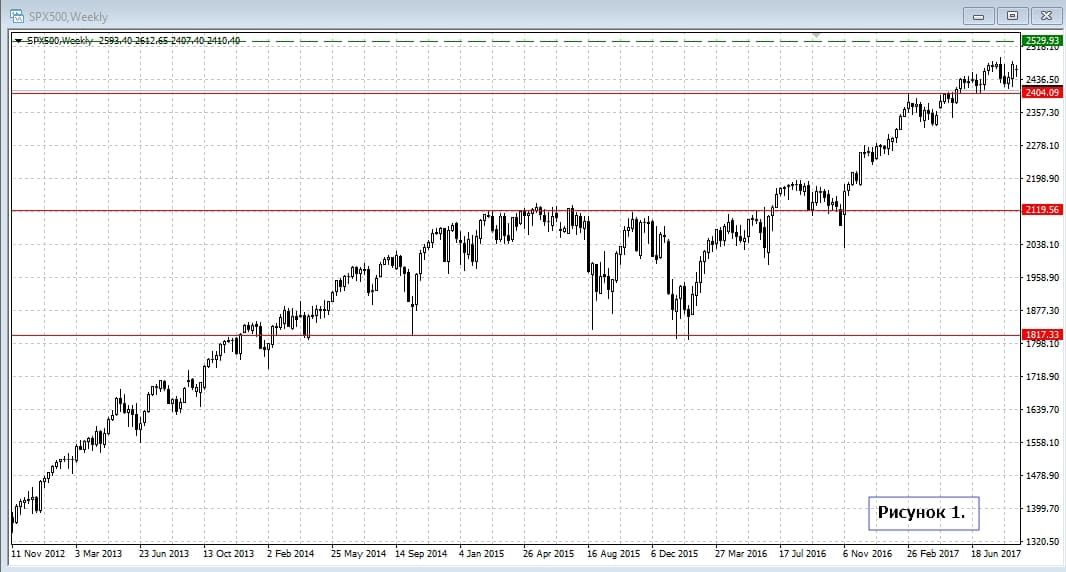The image size is (1066, 572).
Task: Click the small triangle before SPX500,Weekly label
Action: tap(17, 41)
